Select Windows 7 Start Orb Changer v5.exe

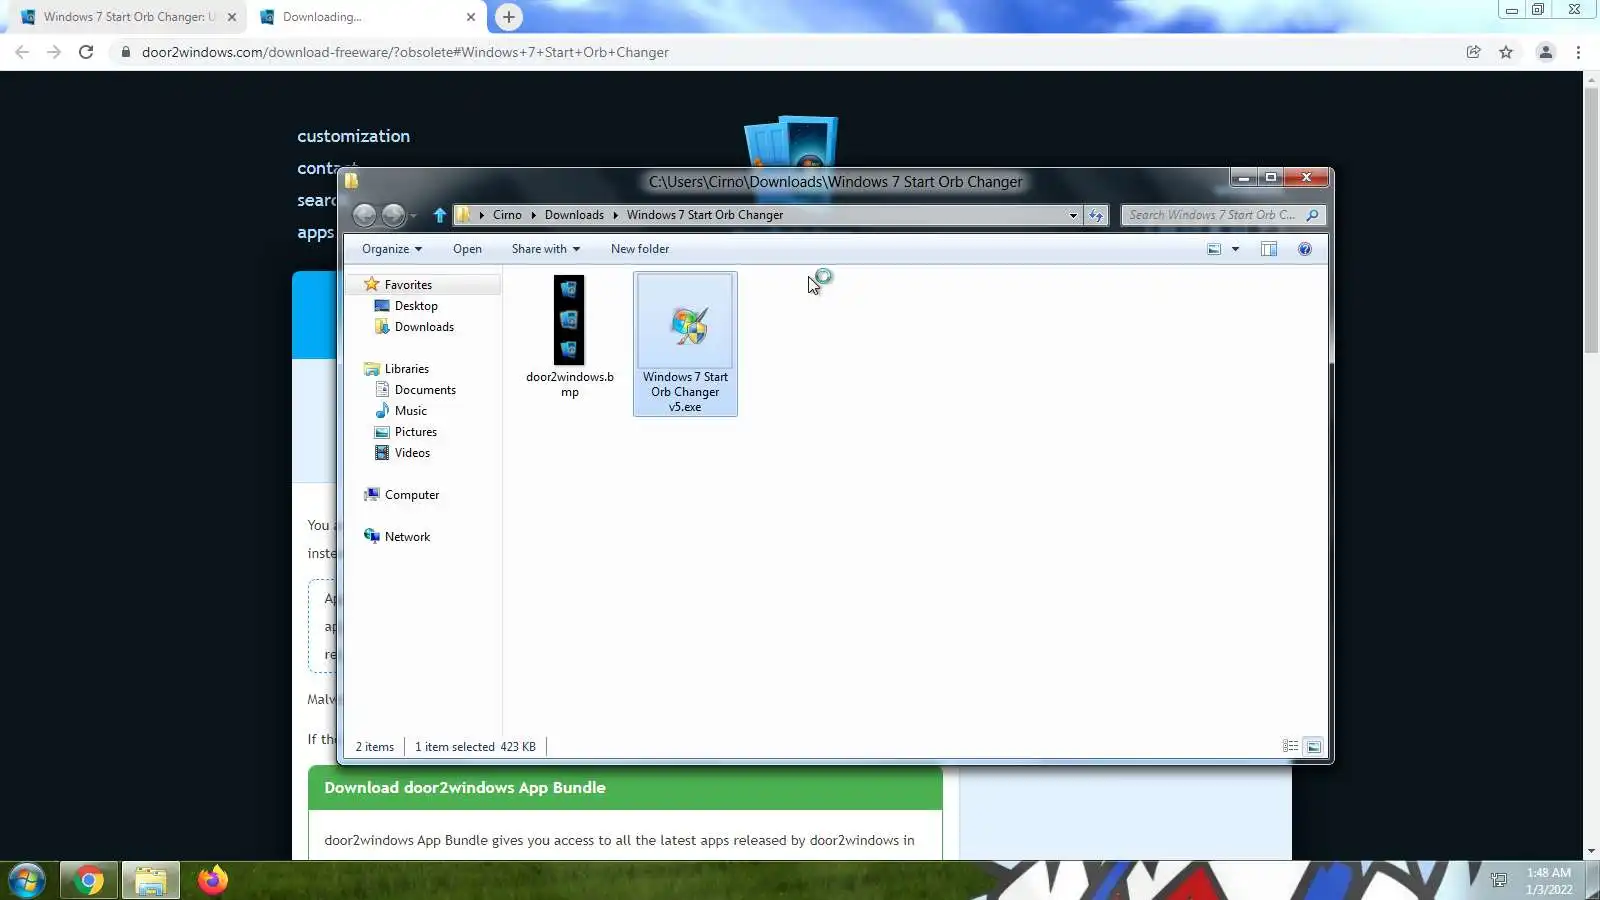[685, 343]
